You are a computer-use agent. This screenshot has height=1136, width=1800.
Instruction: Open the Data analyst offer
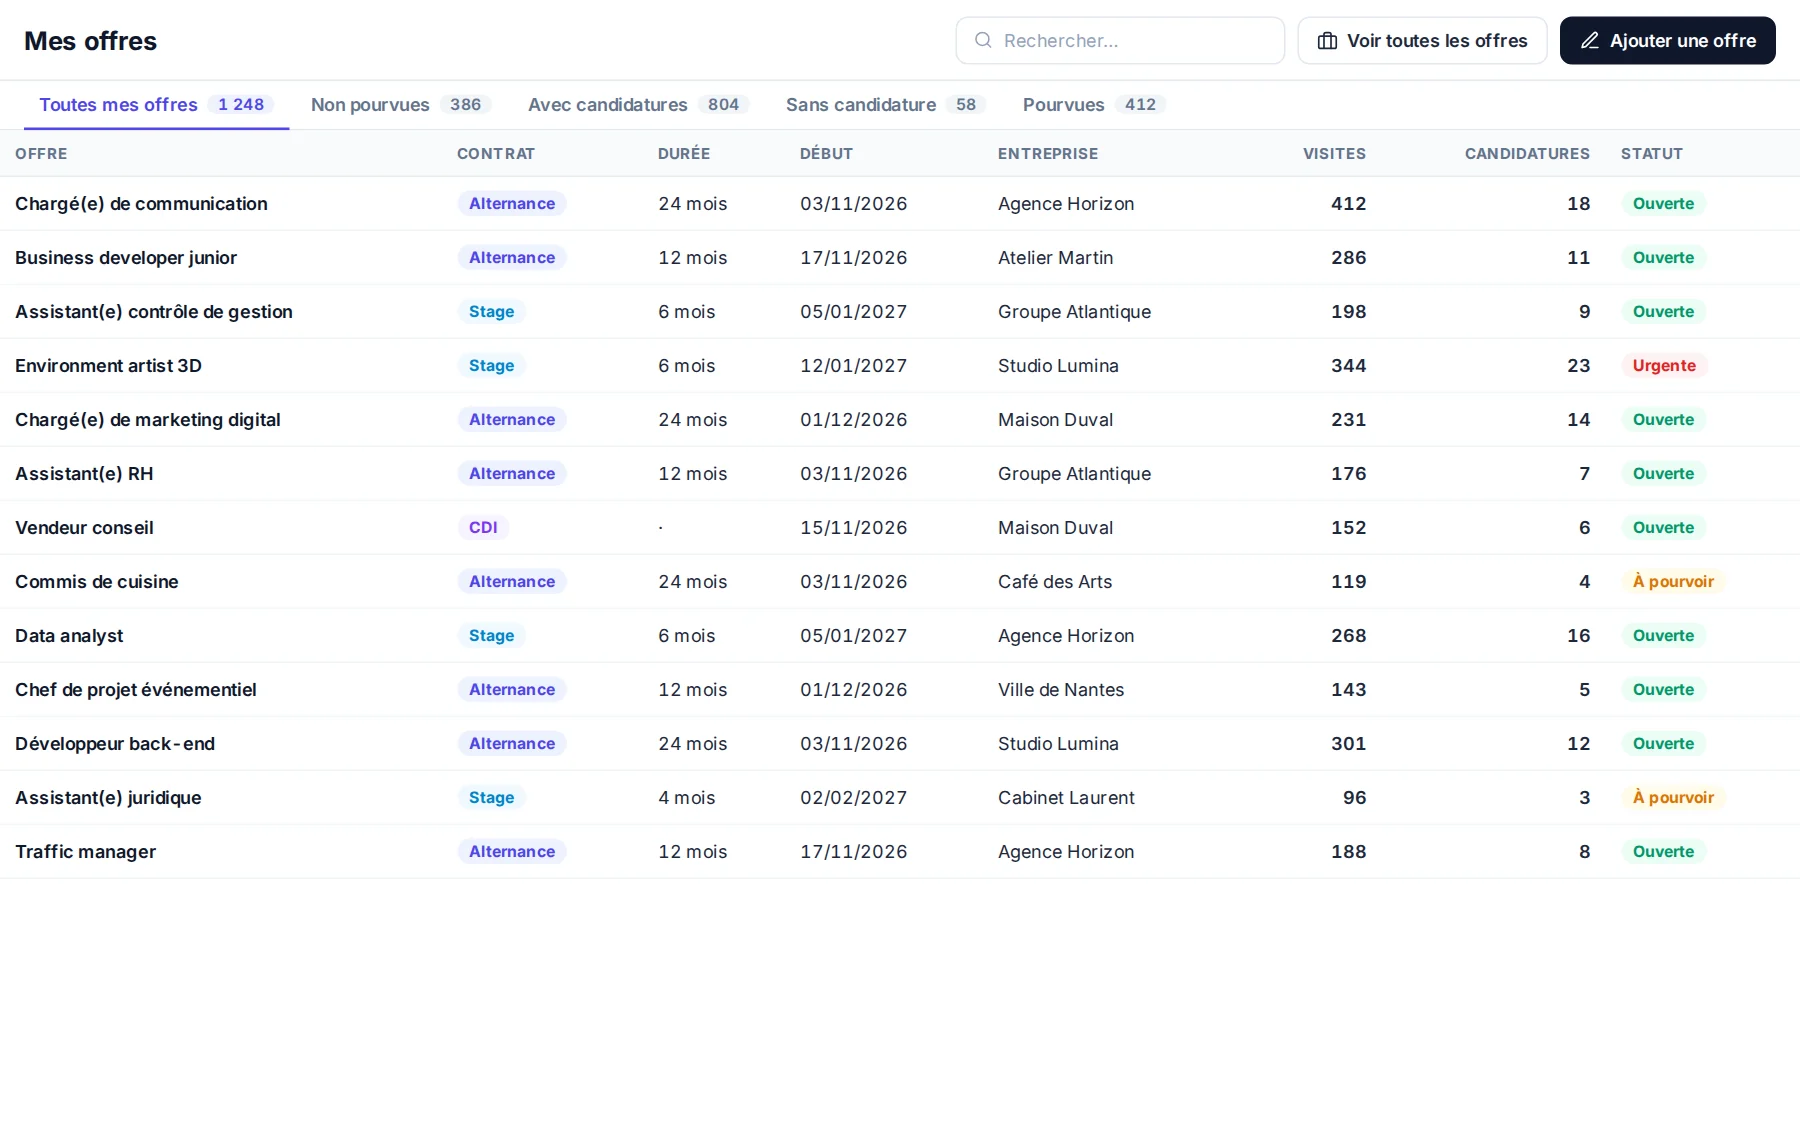tap(69, 636)
